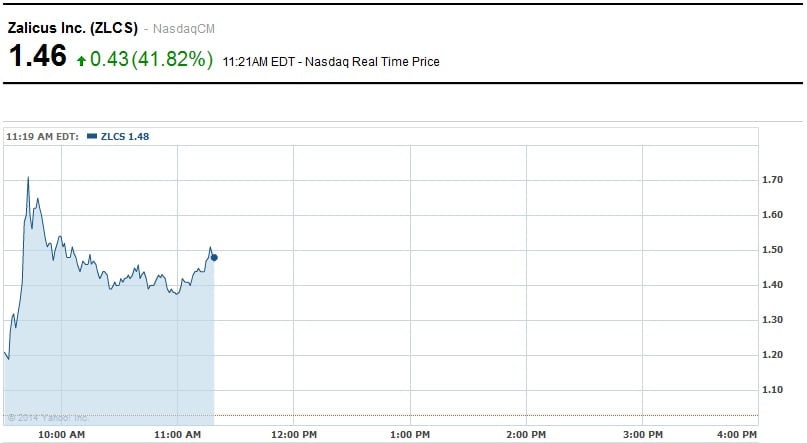
Task: Click the 11:19 AM EDT chart timestamp
Action: click(43, 136)
